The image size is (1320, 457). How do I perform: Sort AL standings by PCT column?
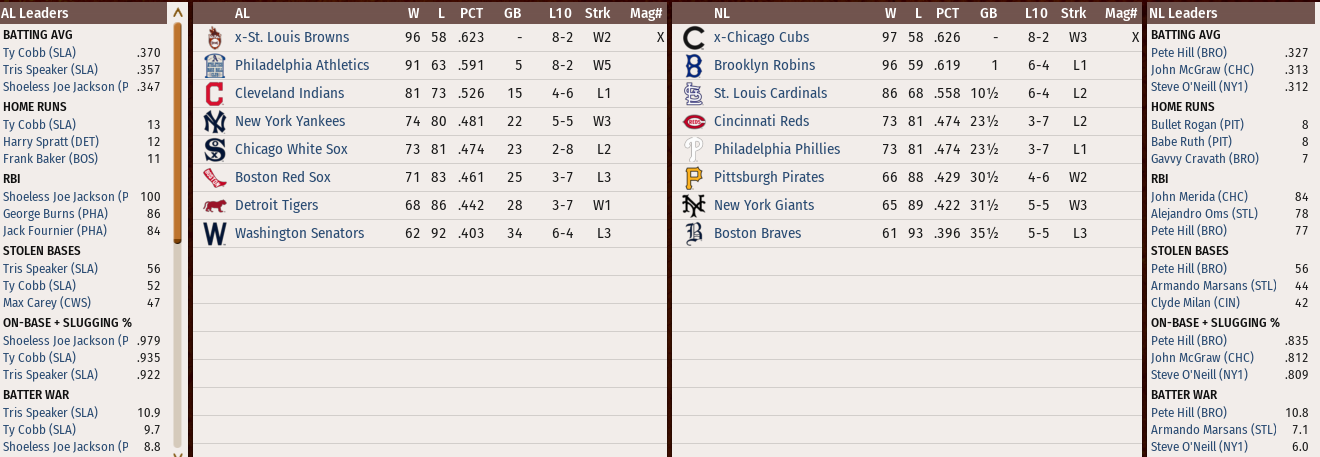(x=471, y=13)
